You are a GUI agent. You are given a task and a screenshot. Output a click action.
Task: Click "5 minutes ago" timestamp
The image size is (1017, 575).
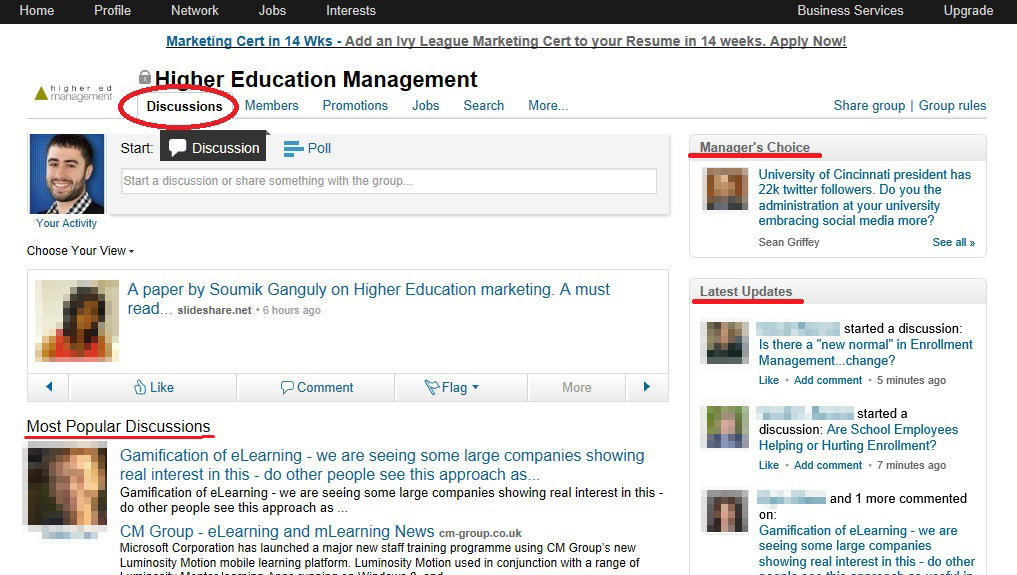pos(911,381)
